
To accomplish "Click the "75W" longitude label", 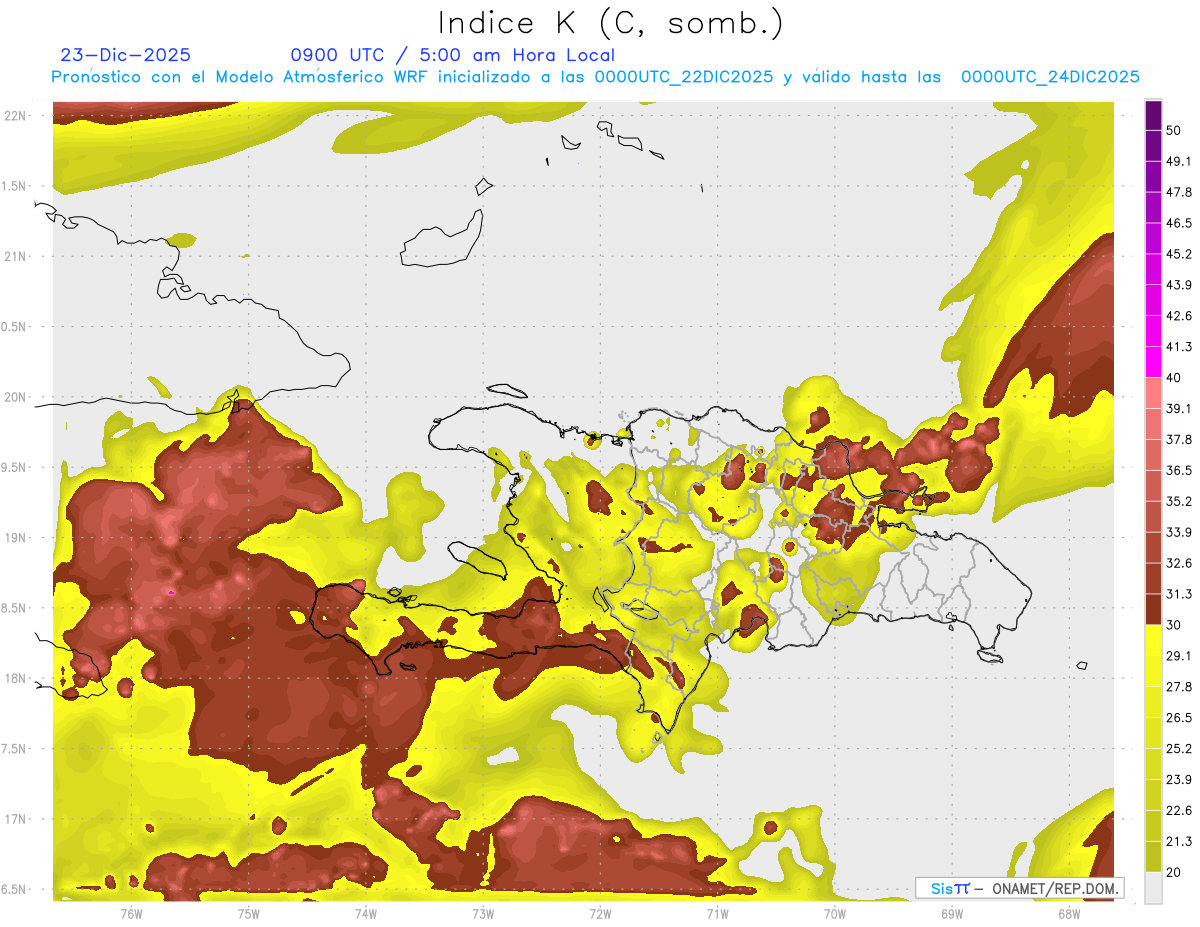I will (x=249, y=913).
